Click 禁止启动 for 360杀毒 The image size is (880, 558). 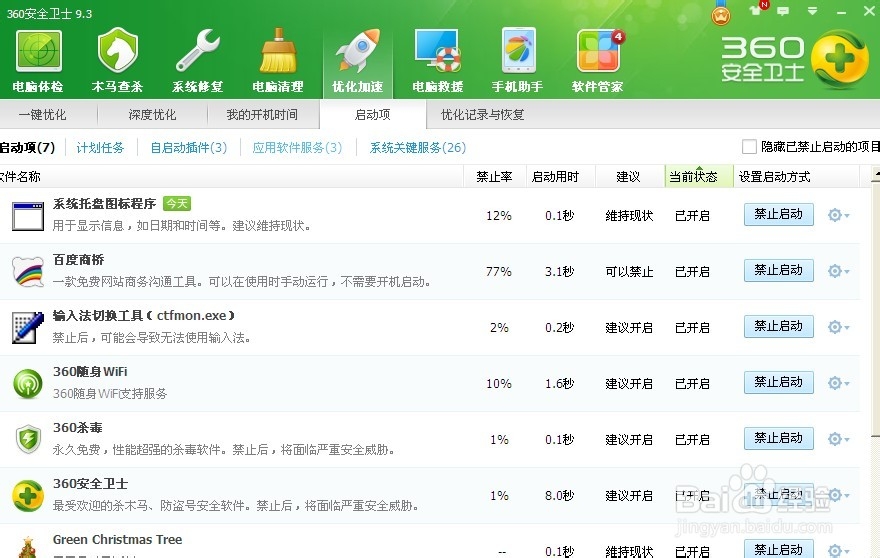[778, 438]
